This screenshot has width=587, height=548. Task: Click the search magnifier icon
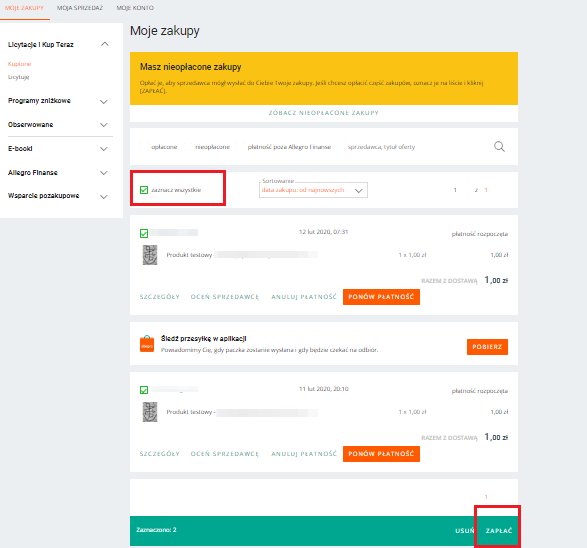pyautogui.click(x=499, y=146)
